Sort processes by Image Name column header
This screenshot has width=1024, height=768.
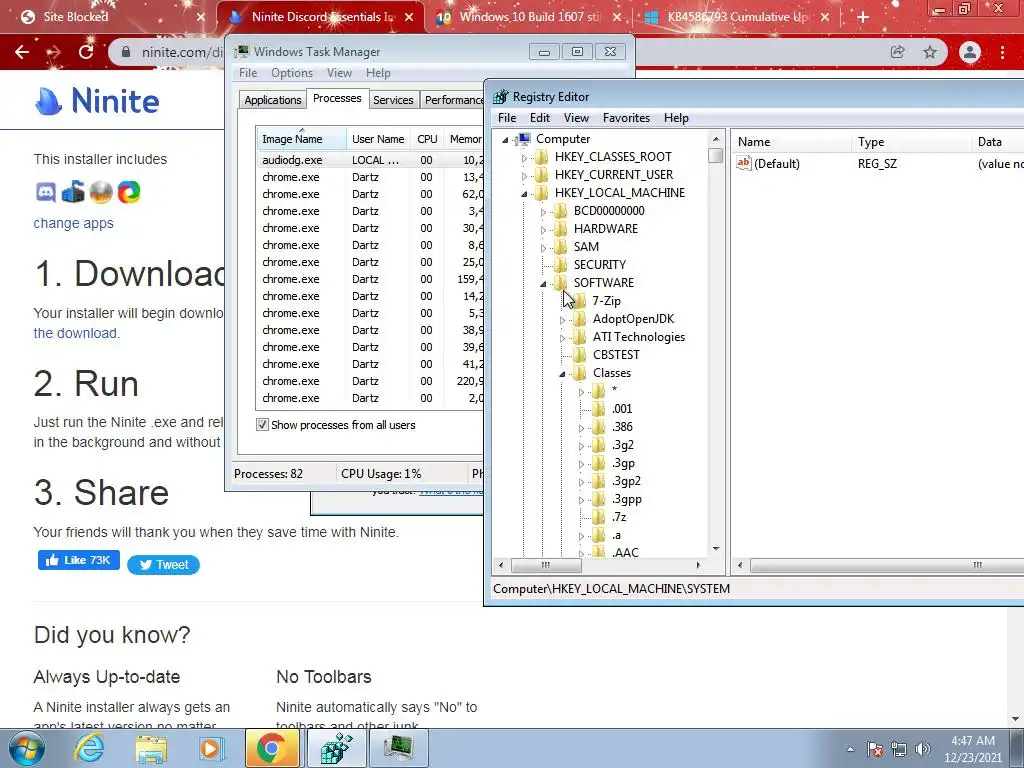(x=301, y=139)
